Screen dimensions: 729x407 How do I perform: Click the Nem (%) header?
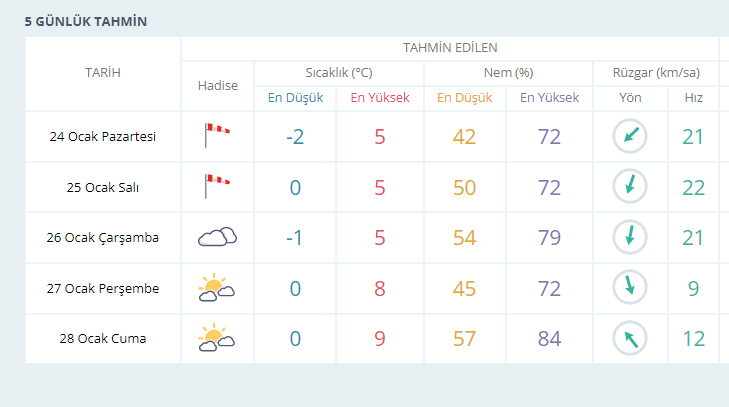[509, 73]
